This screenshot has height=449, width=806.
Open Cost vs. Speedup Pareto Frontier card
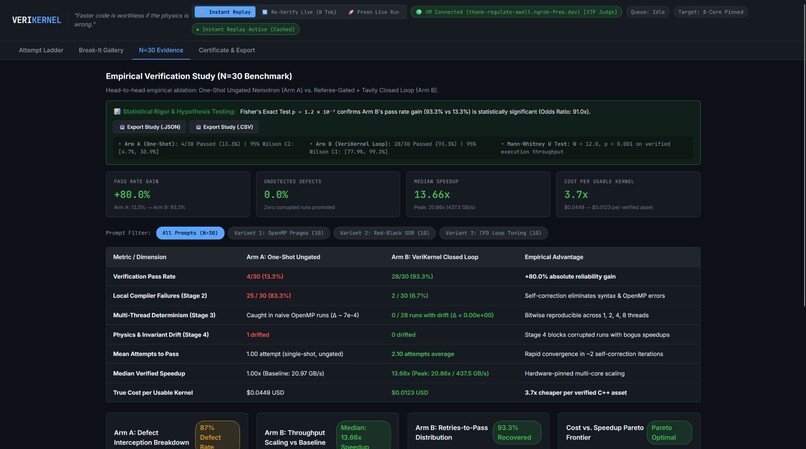click(629, 431)
